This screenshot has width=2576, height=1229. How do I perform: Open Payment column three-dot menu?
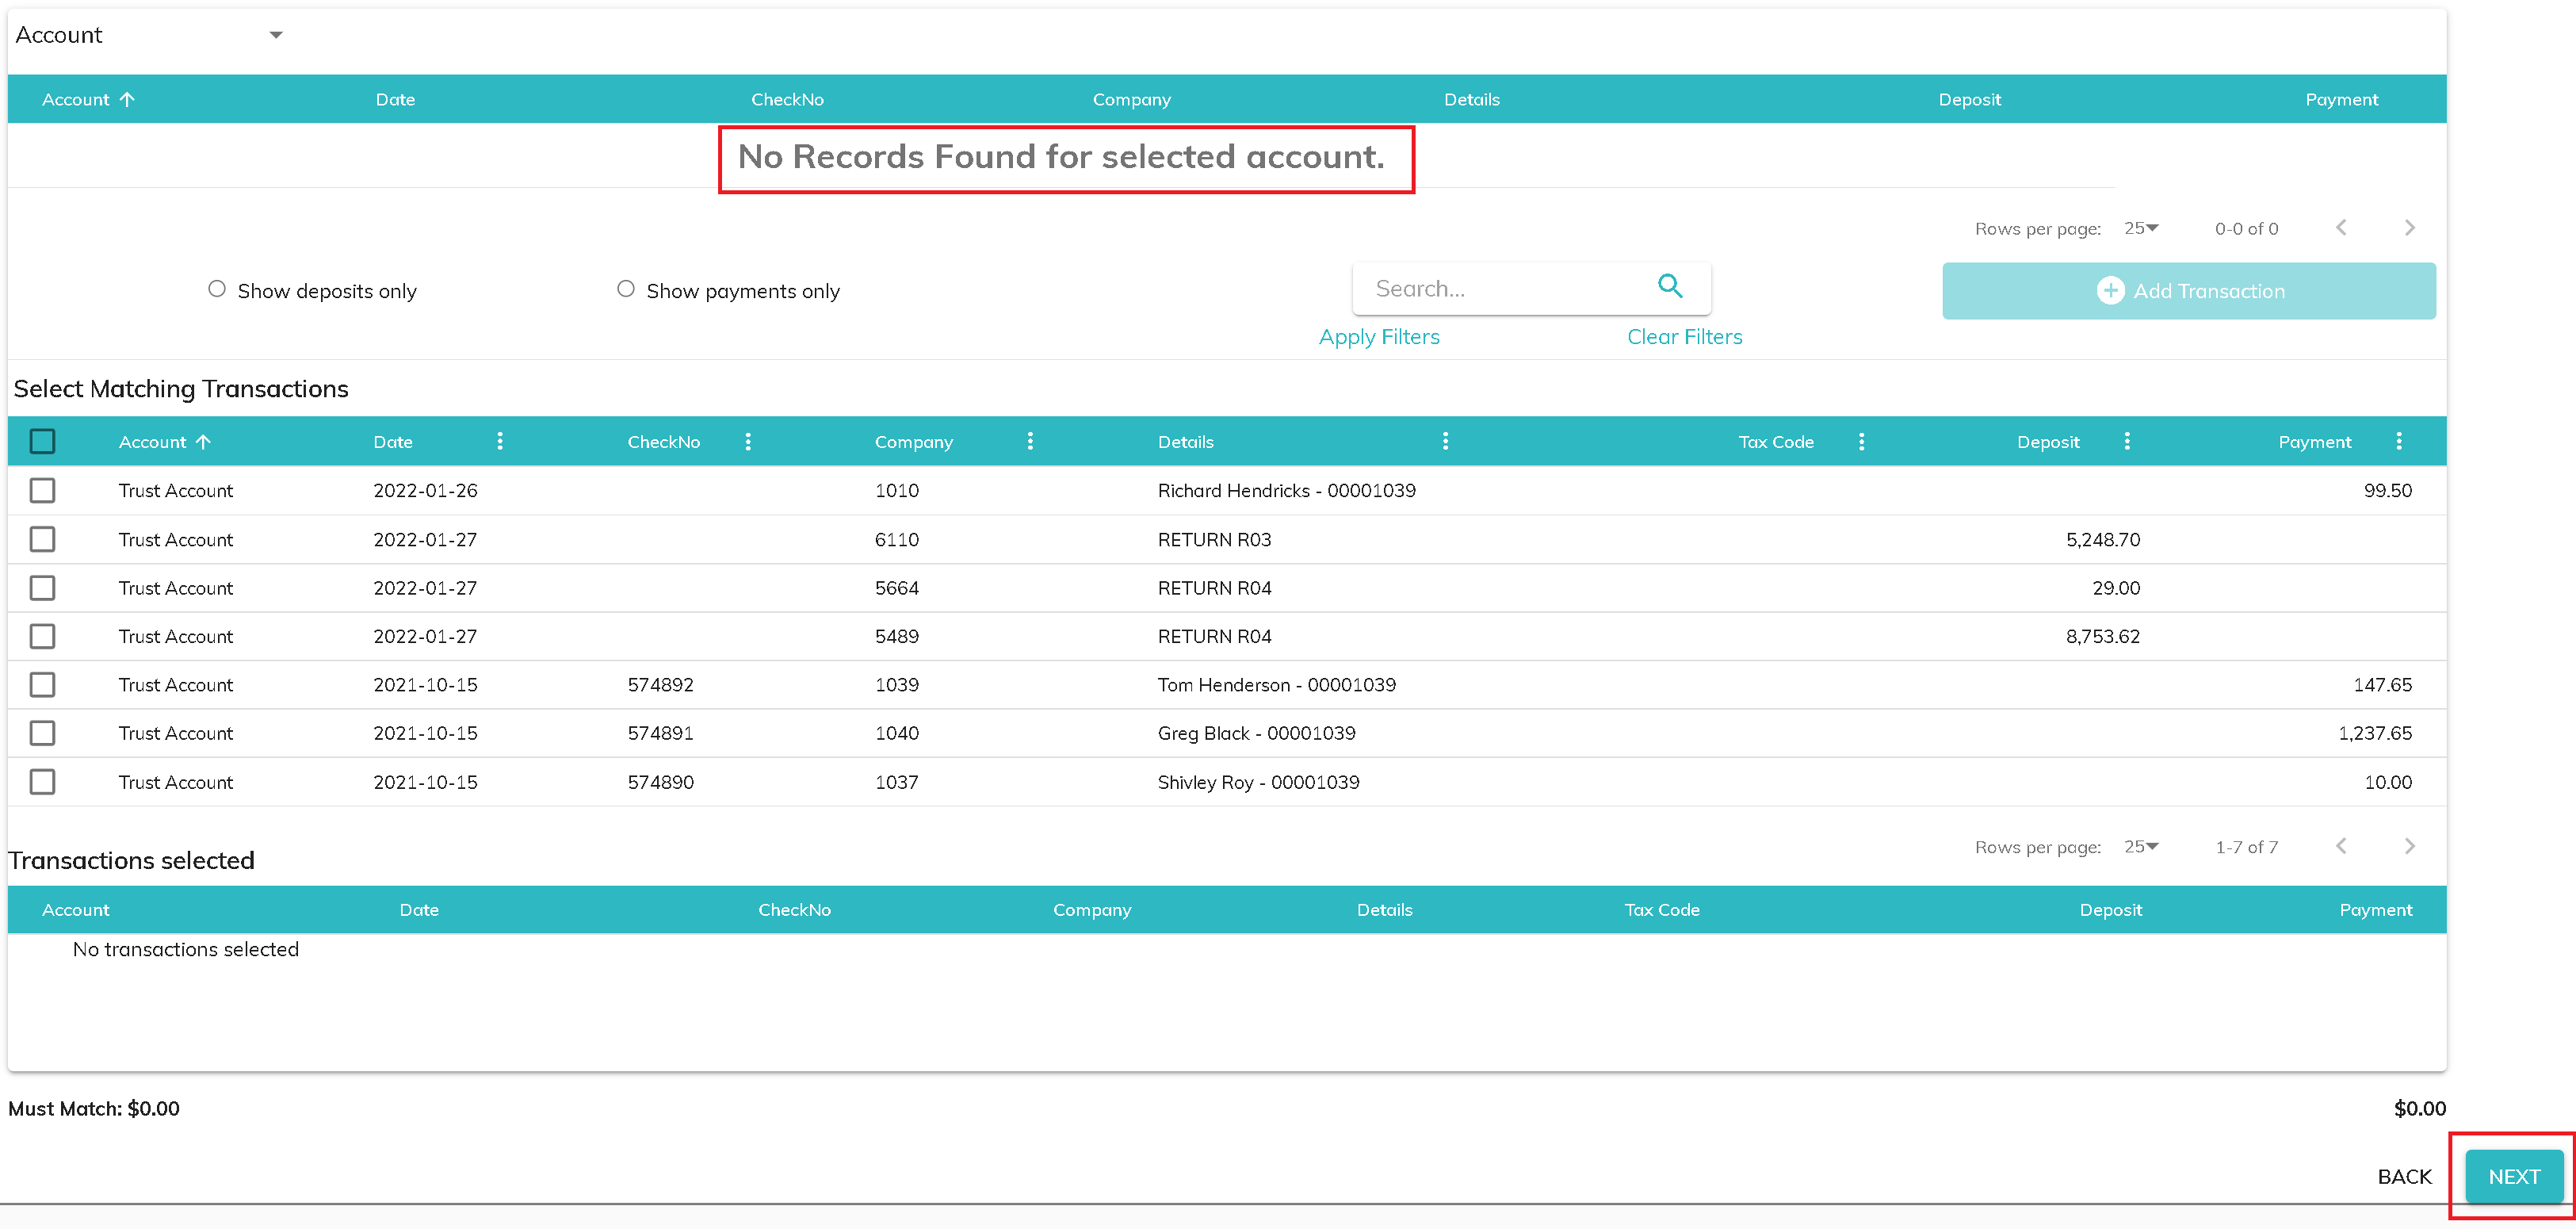point(2399,441)
